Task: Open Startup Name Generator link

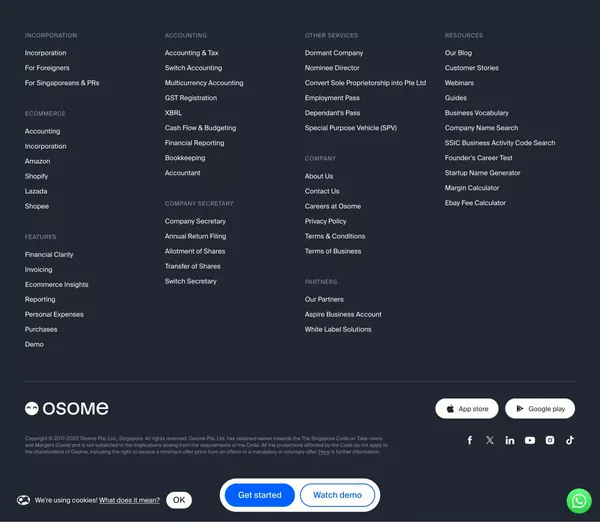Action: tap(483, 173)
